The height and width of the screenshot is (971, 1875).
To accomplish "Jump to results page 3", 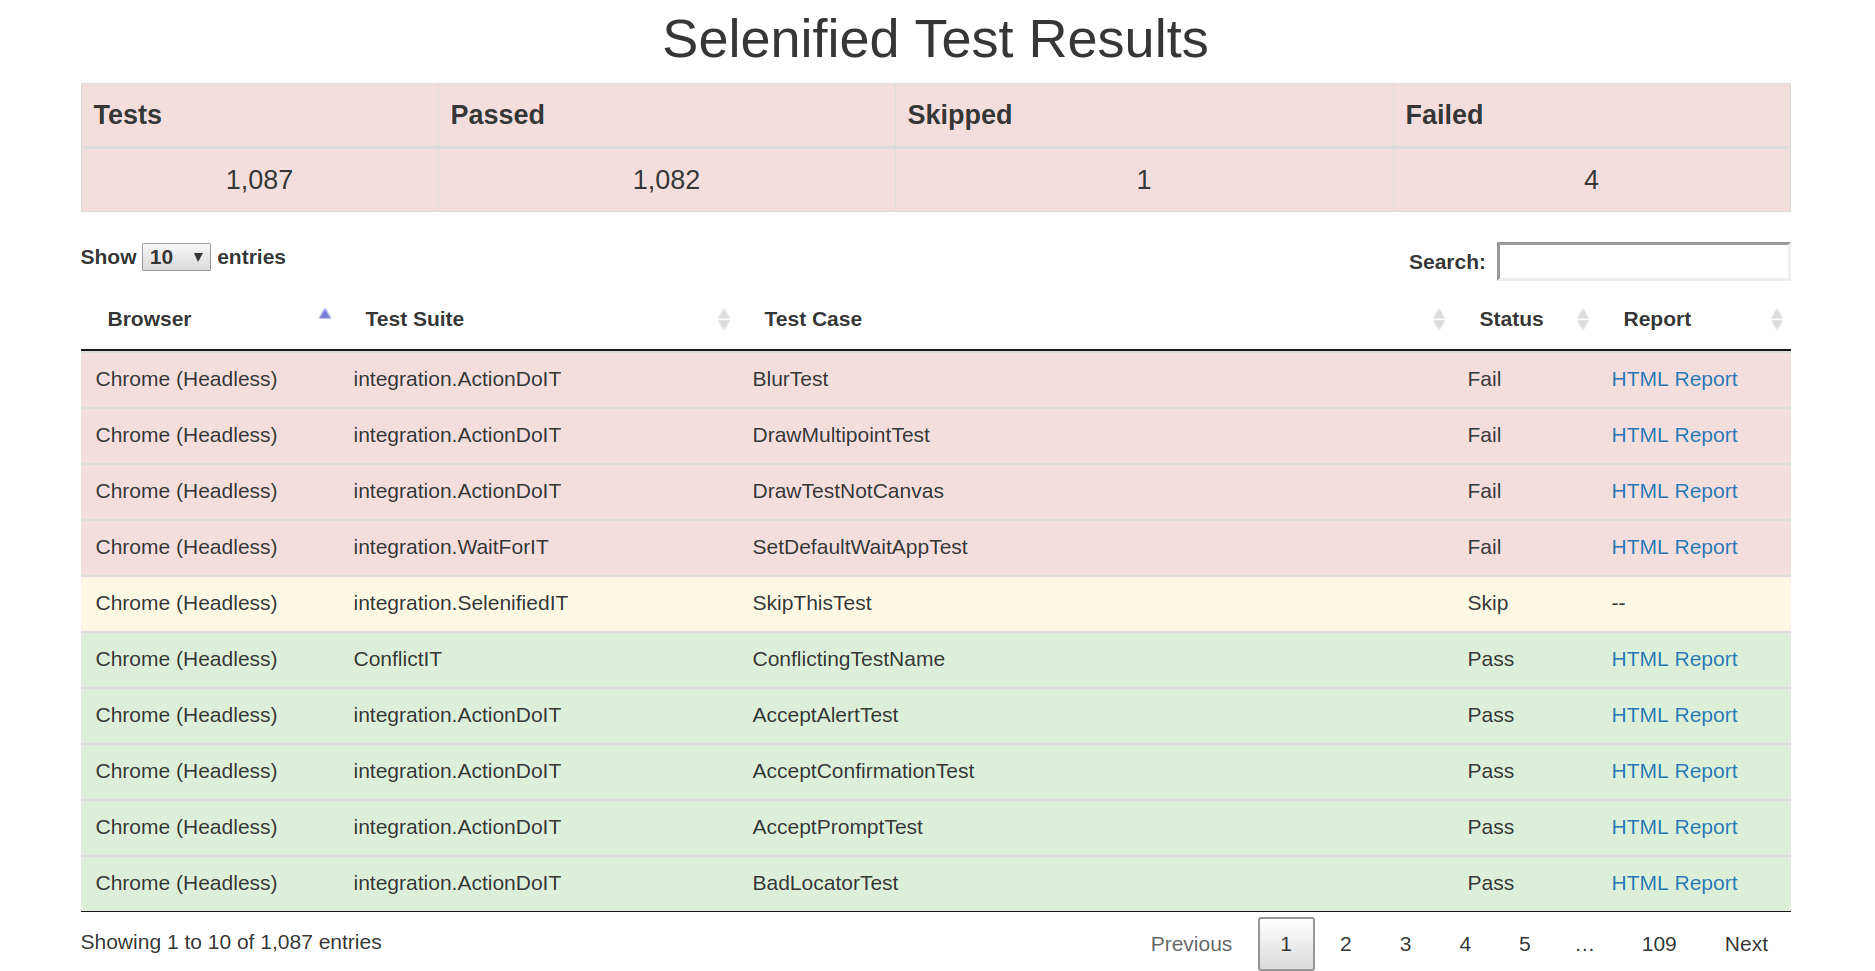I will coord(1405,944).
